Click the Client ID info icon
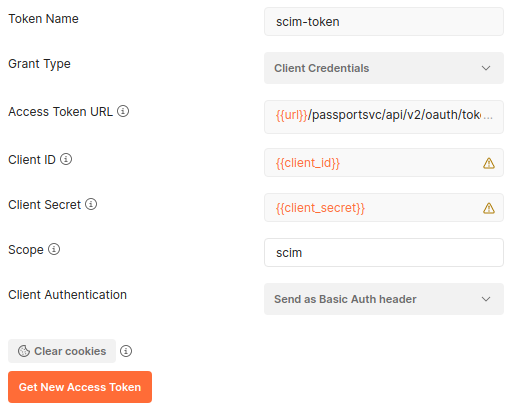The height and width of the screenshot is (411, 515). [x=66, y=159]
